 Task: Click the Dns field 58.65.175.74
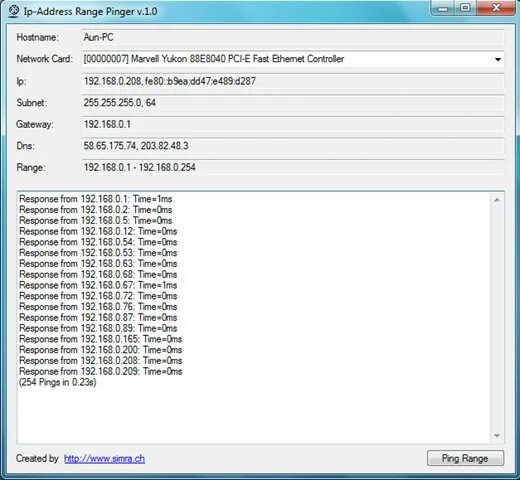(x=293, y=146)
